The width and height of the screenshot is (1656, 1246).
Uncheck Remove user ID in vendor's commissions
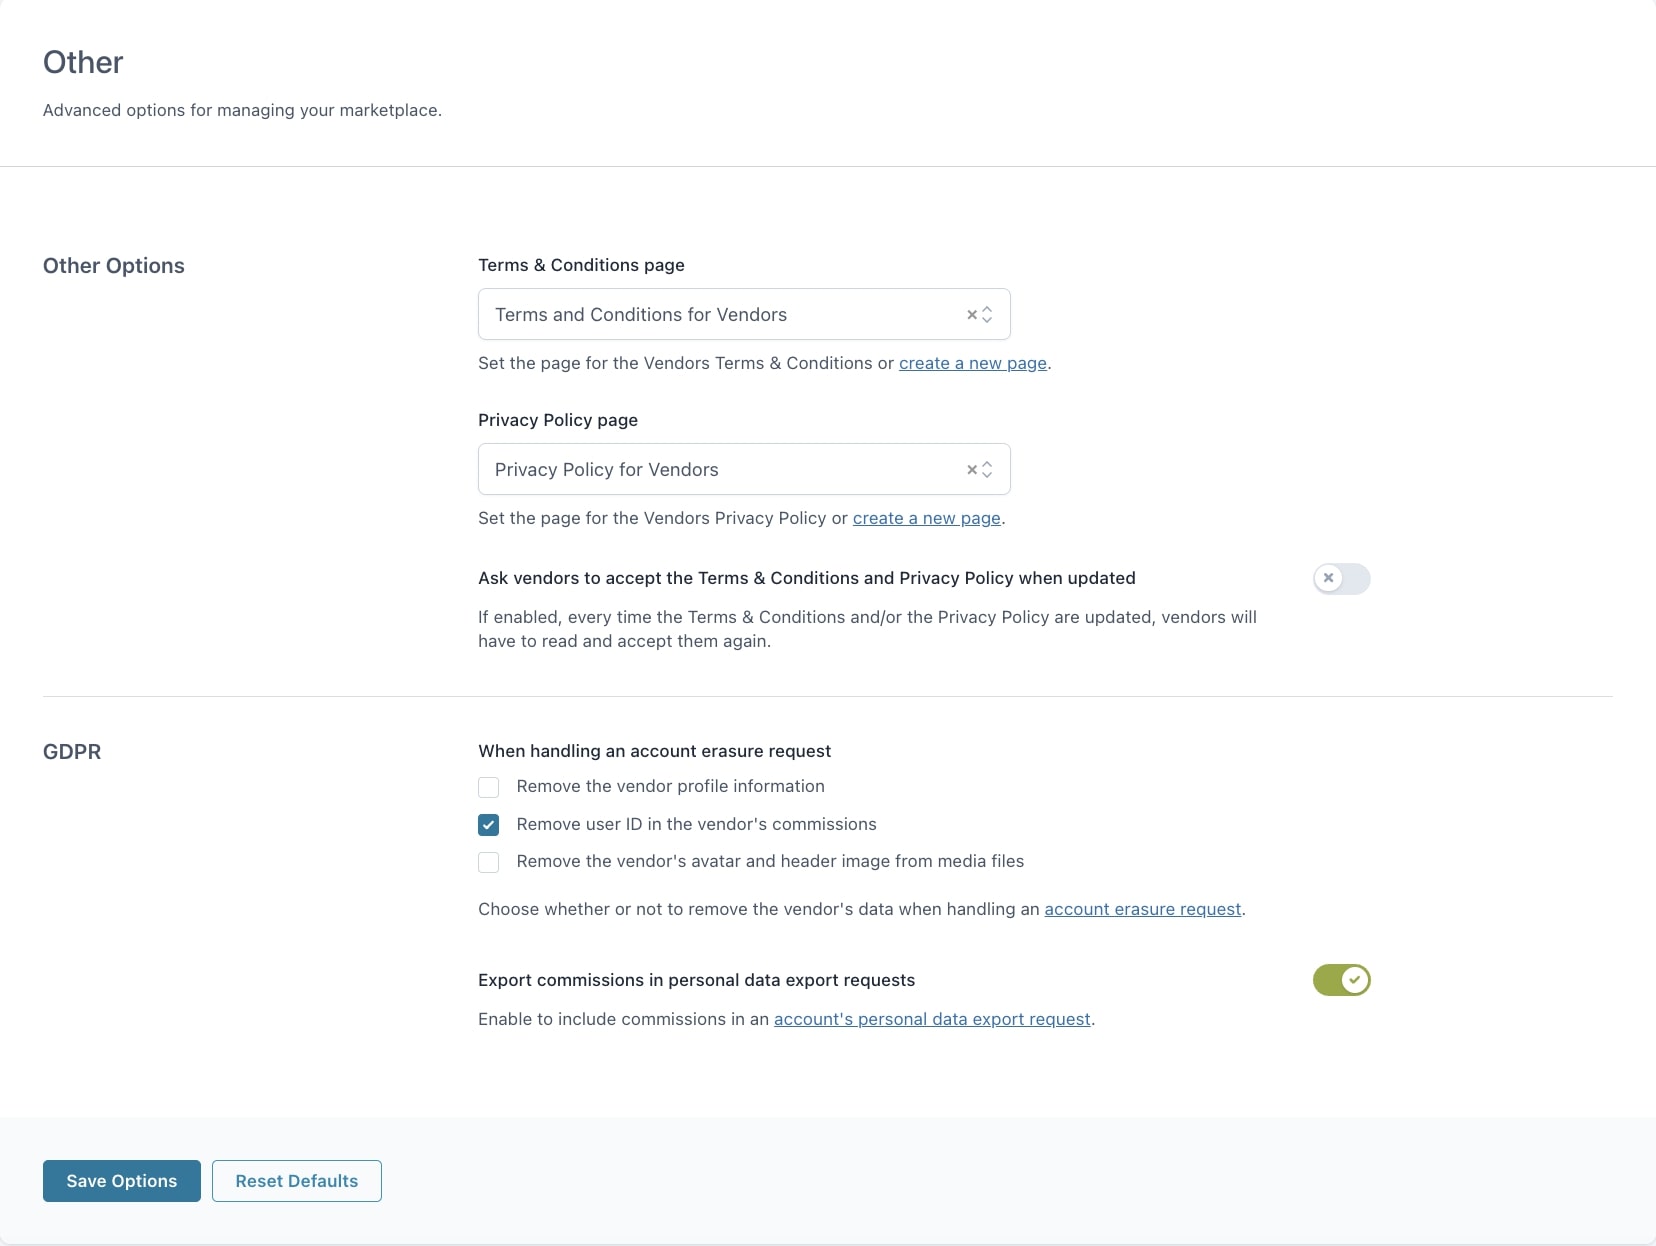489,825
